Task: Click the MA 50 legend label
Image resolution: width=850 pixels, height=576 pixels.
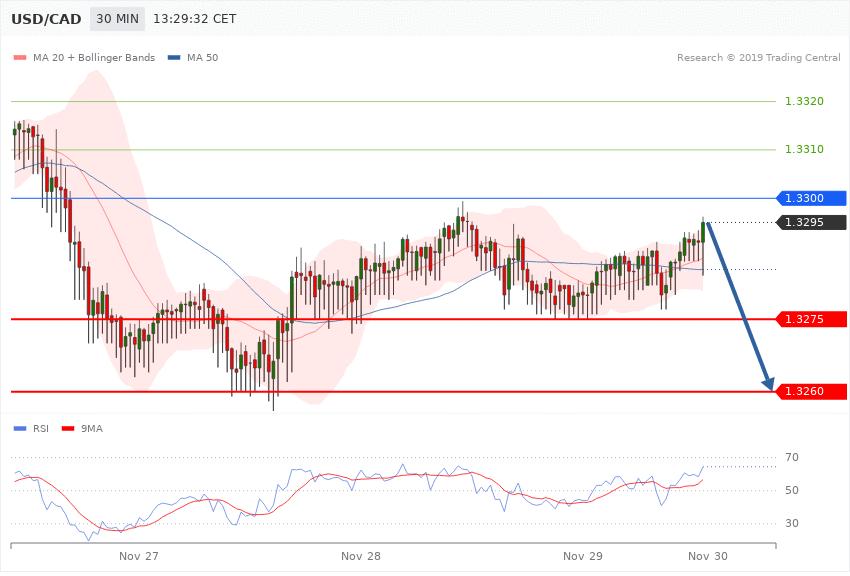Action: click(203, 58)
